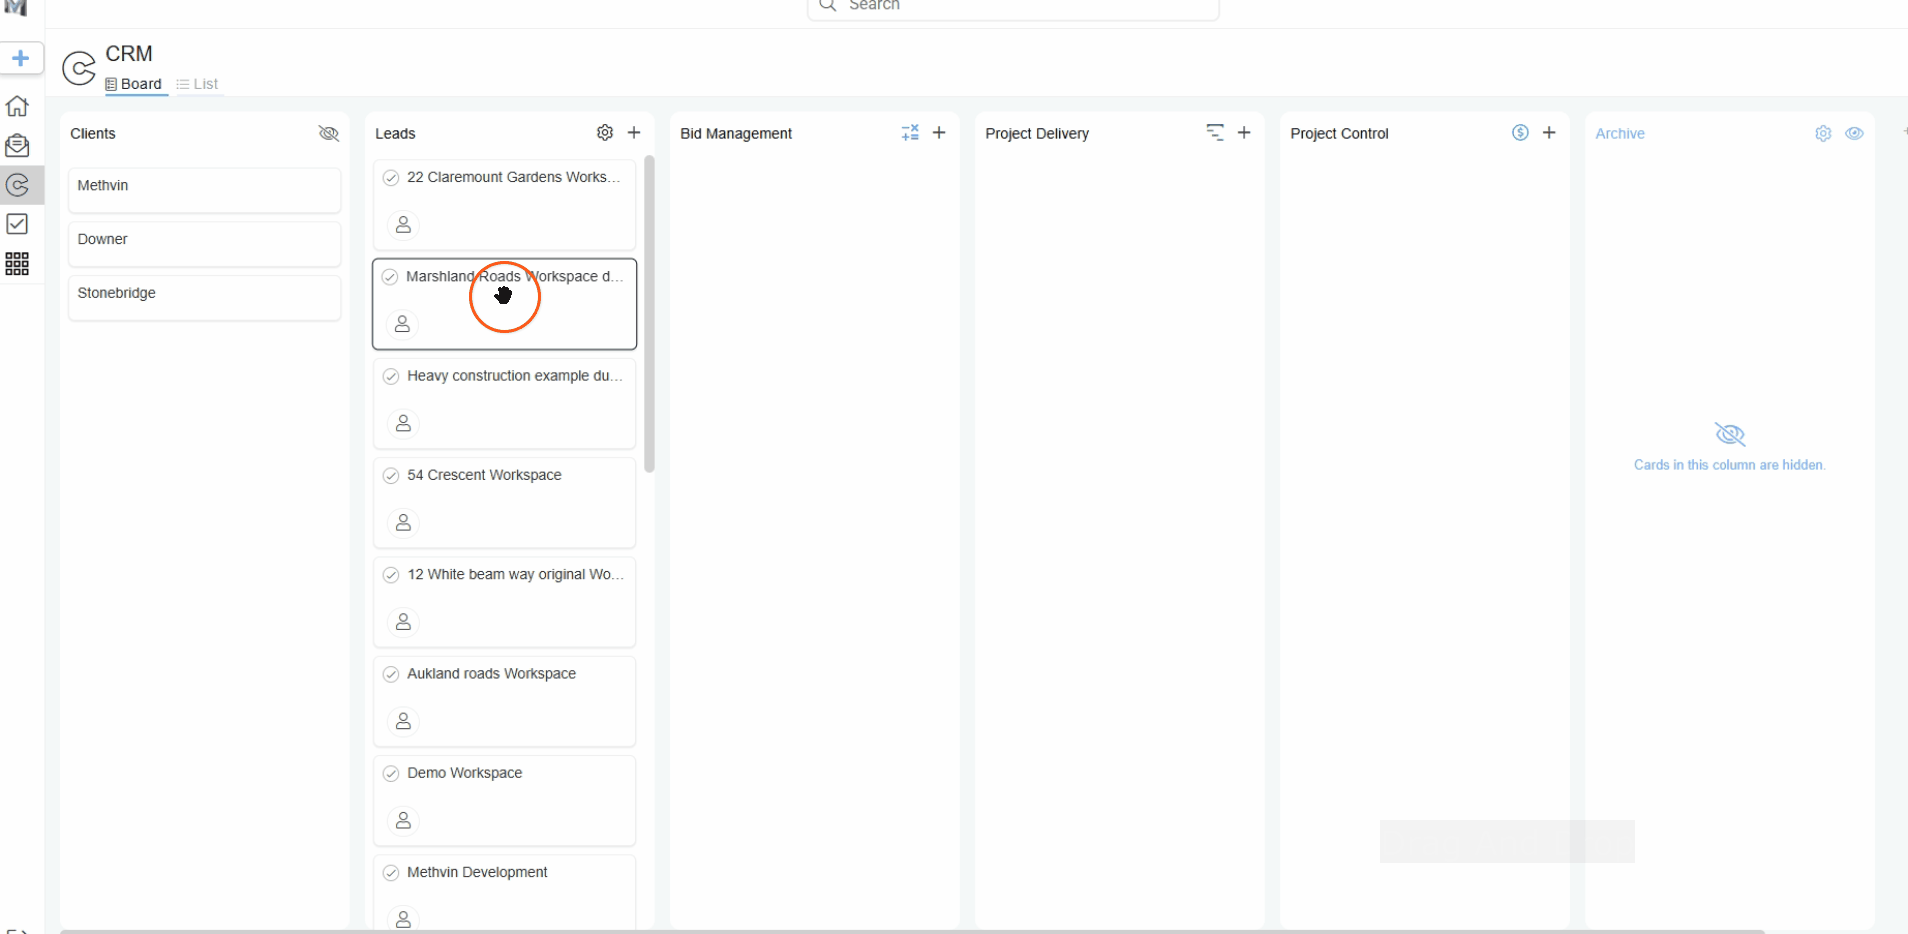Open the grid apps icon in sidebar
The image size is (1908, 934).
tap(17, 264)
